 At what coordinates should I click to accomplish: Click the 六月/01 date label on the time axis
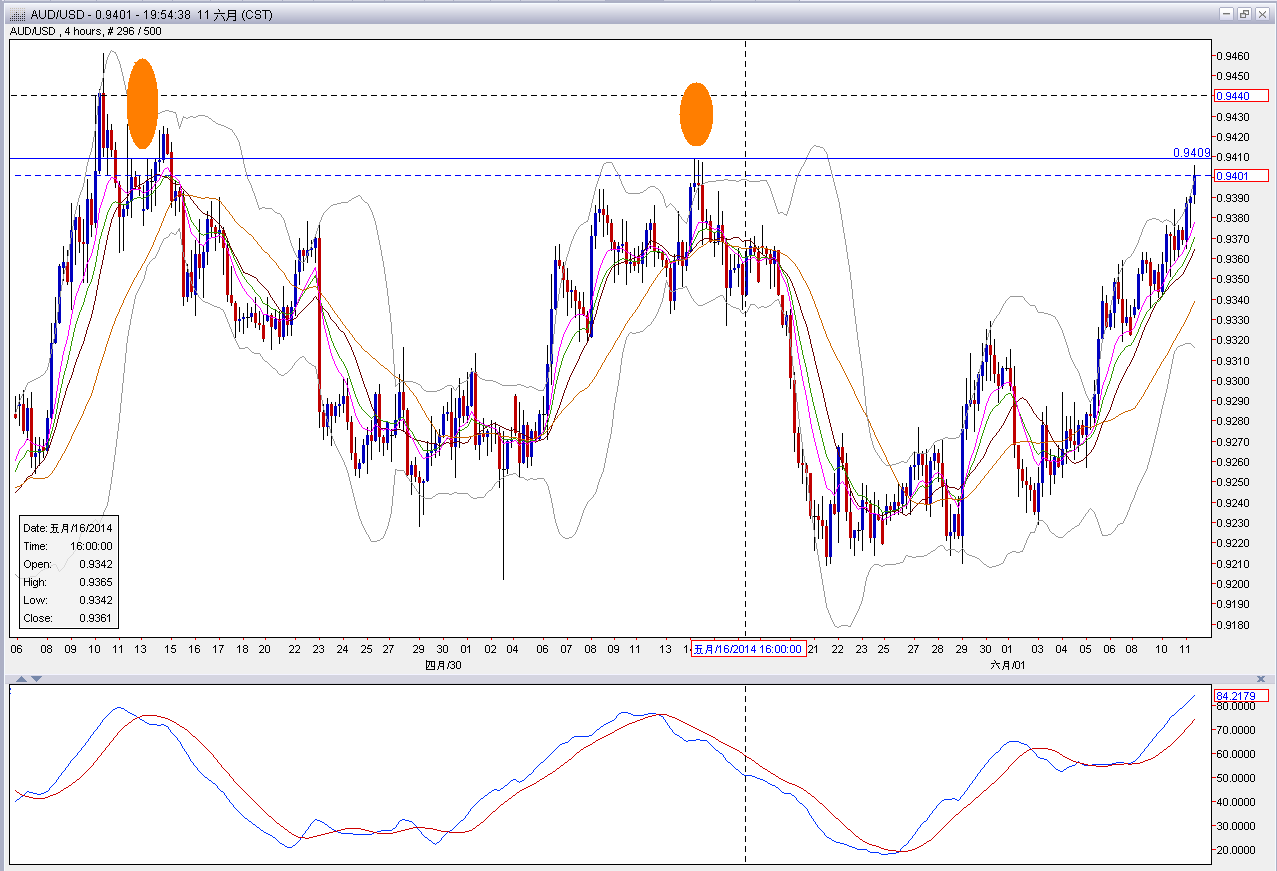point(1008,665)
